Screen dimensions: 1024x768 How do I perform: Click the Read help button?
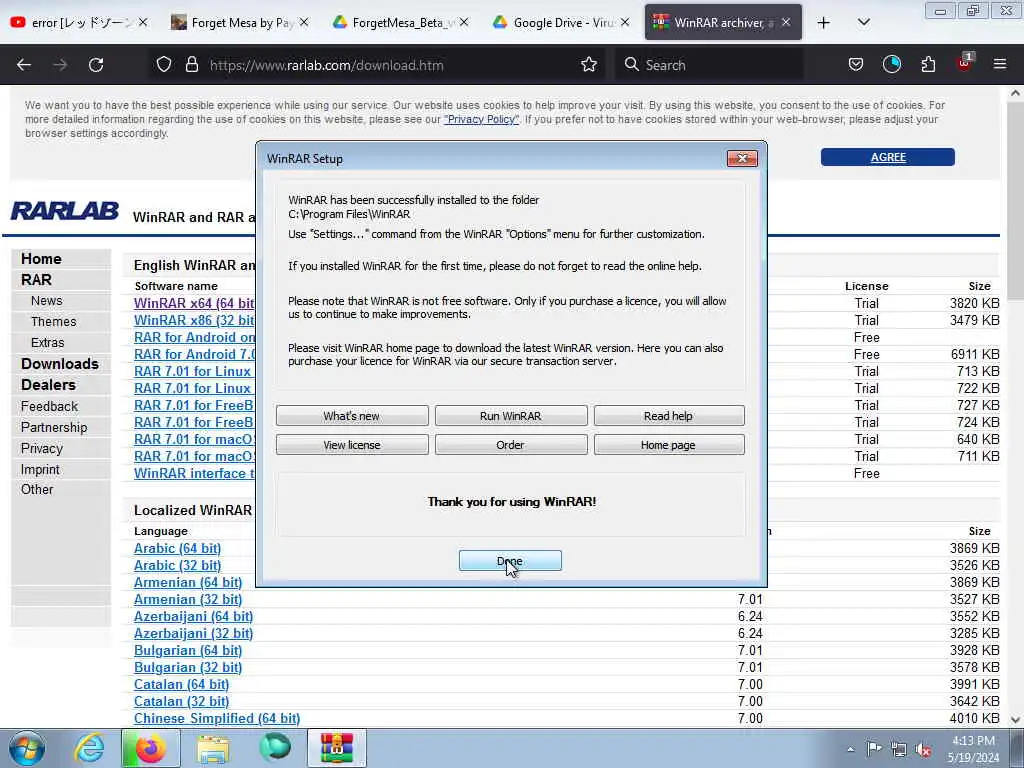tap(669, 416)
